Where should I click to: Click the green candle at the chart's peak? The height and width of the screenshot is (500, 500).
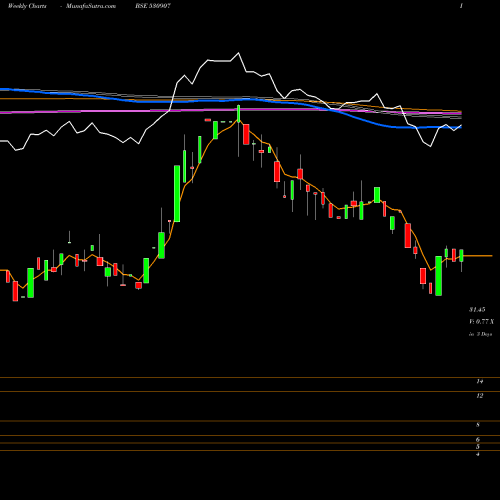pyautogui.click(x=239, y=113)
